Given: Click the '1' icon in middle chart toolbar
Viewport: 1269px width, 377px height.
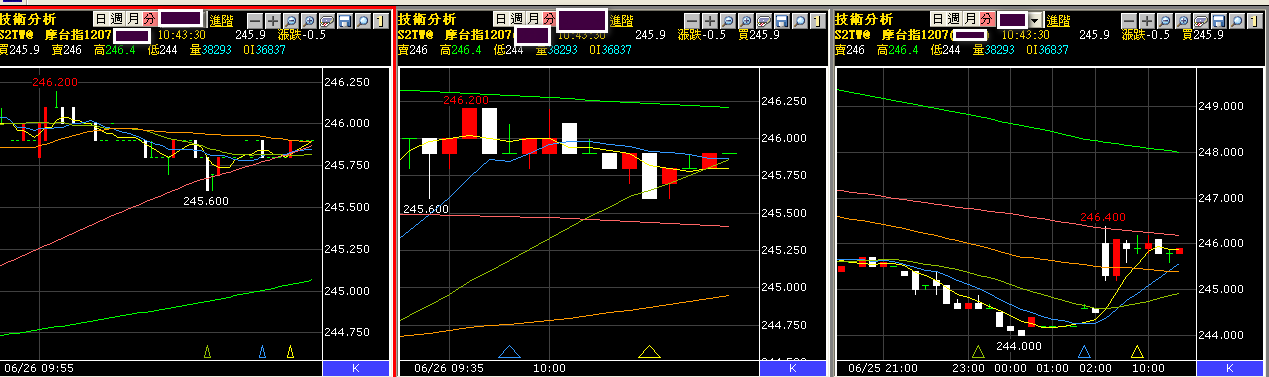Looking at the screenshot, I should [x=817, y=20].
